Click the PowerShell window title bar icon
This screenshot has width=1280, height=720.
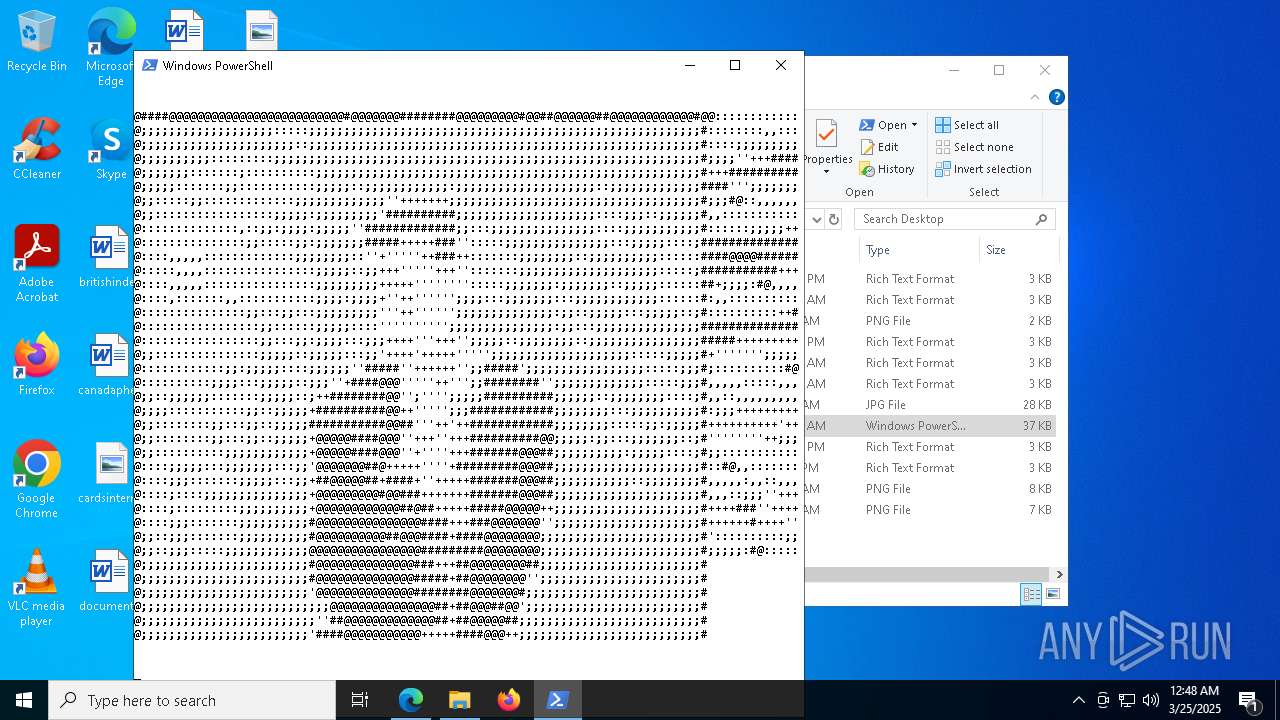click(149, 65)
